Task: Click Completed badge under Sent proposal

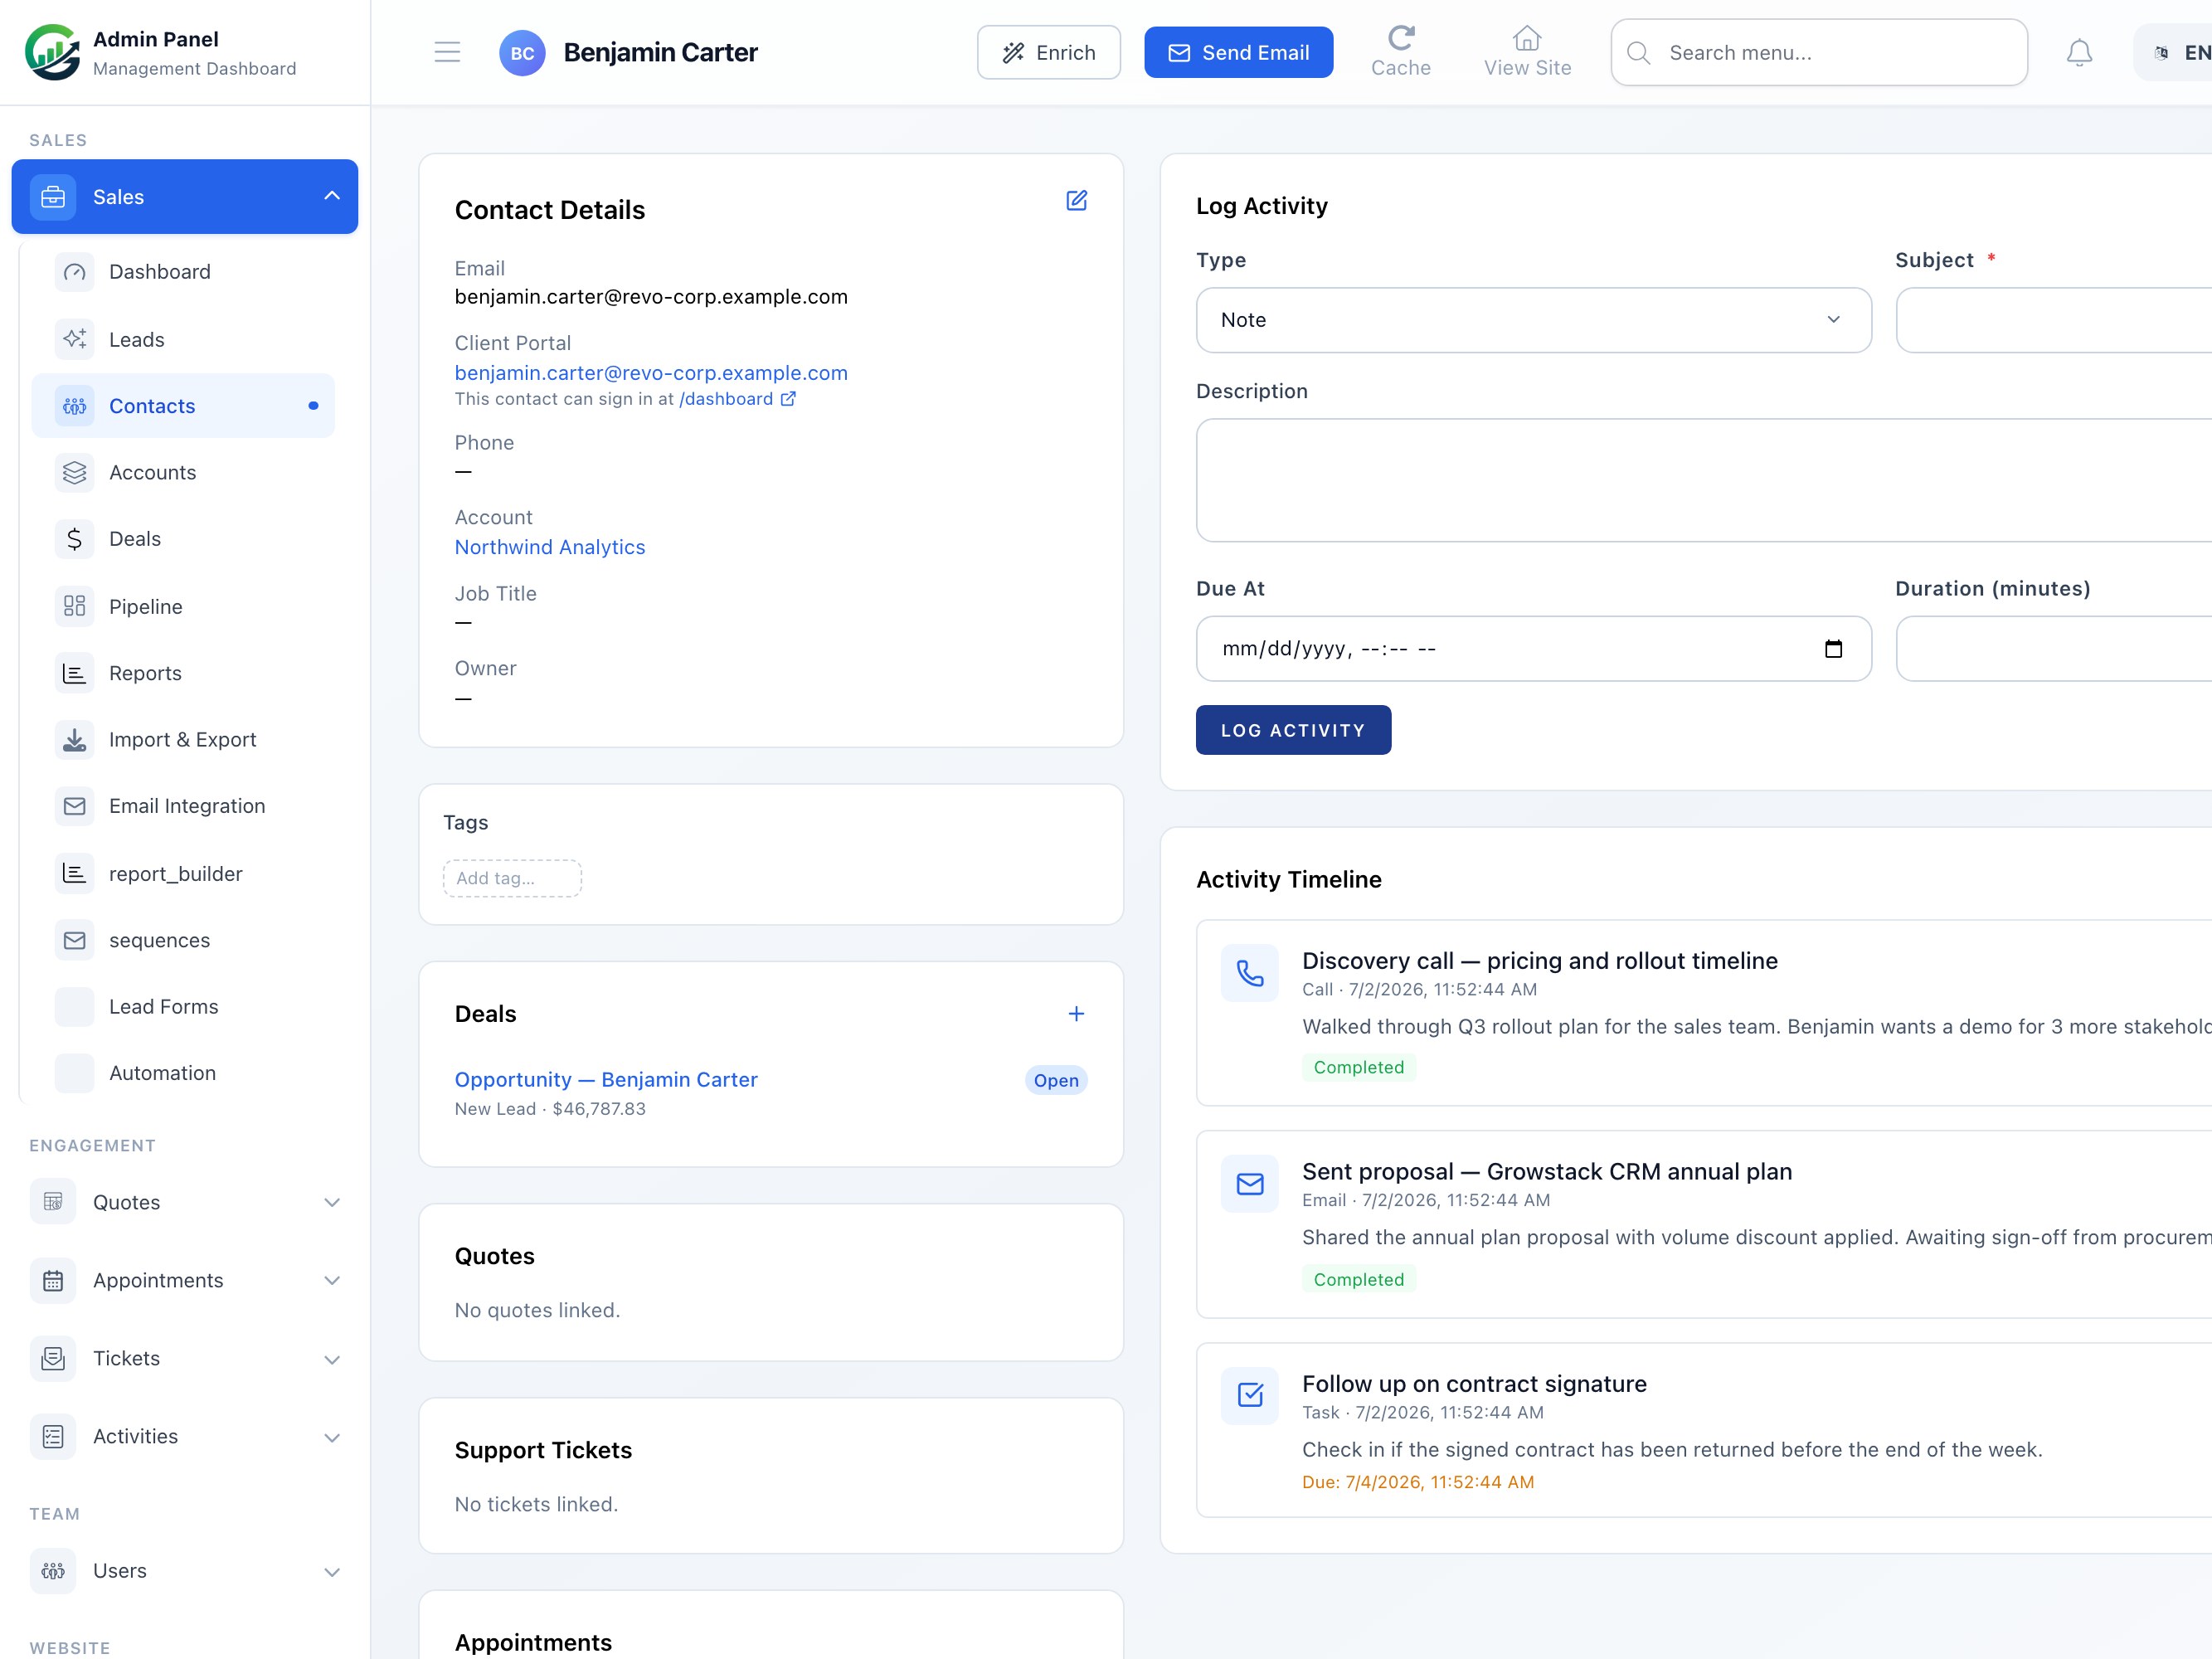Action: tap(1358, 1279)
